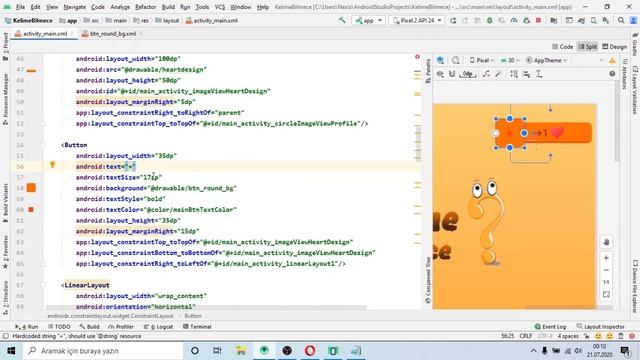The image size is (640, 360).
Task: Open the Event Log
Action: [x=550, y=327]
